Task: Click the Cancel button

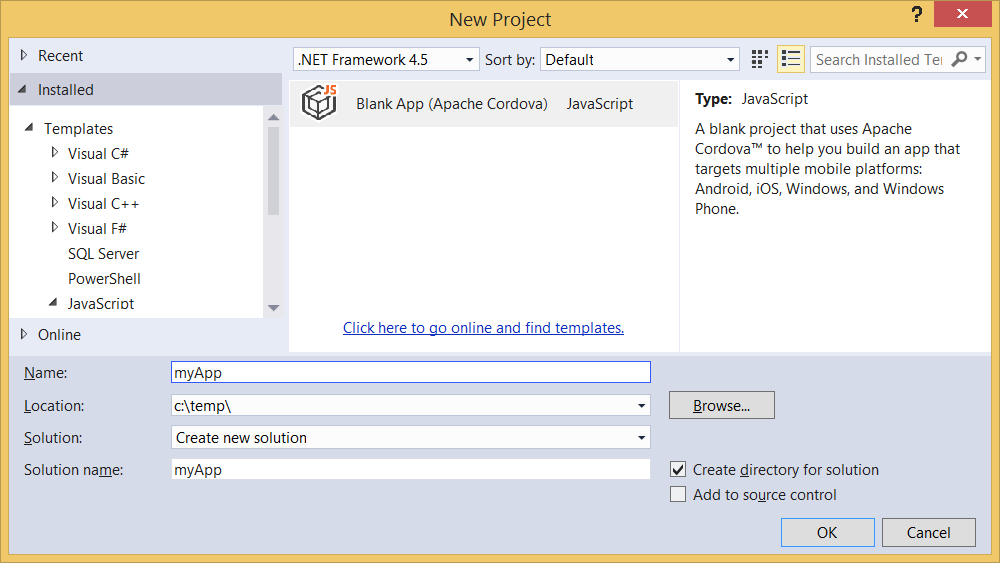Action: point(929,532)
